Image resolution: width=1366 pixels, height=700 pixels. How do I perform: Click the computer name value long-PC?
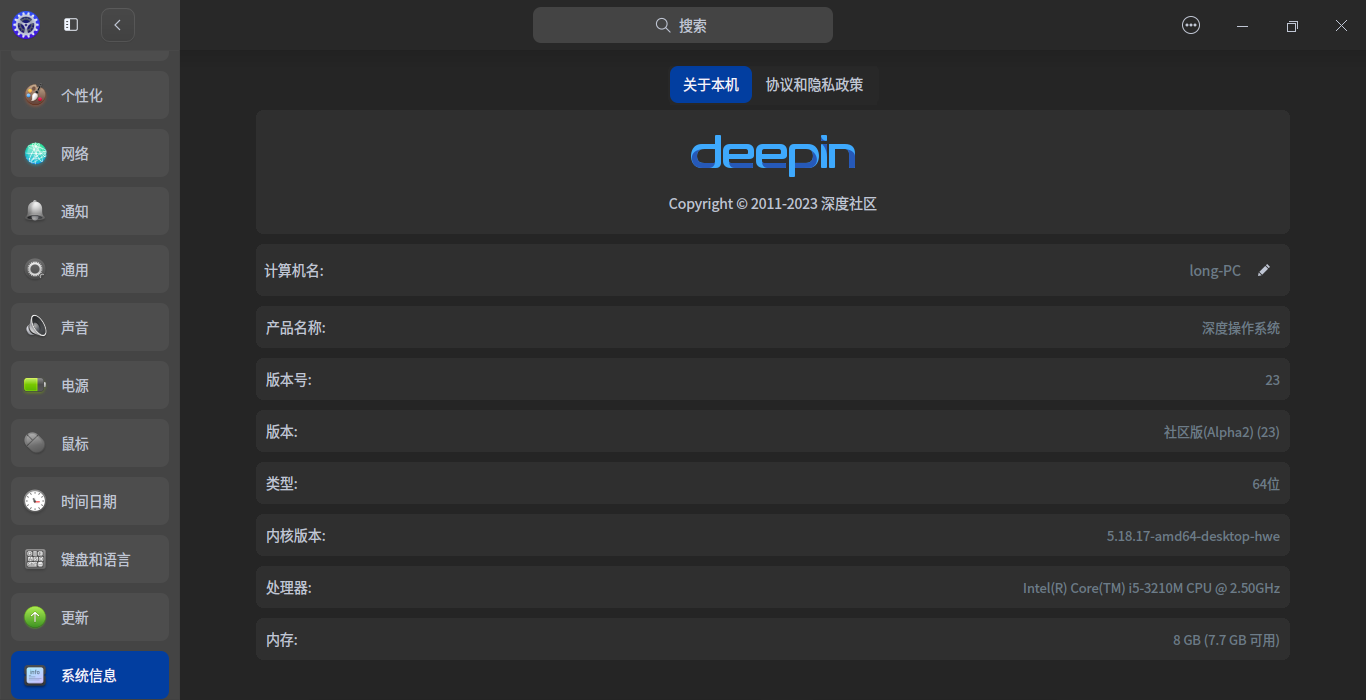(x=1215, y=270)
